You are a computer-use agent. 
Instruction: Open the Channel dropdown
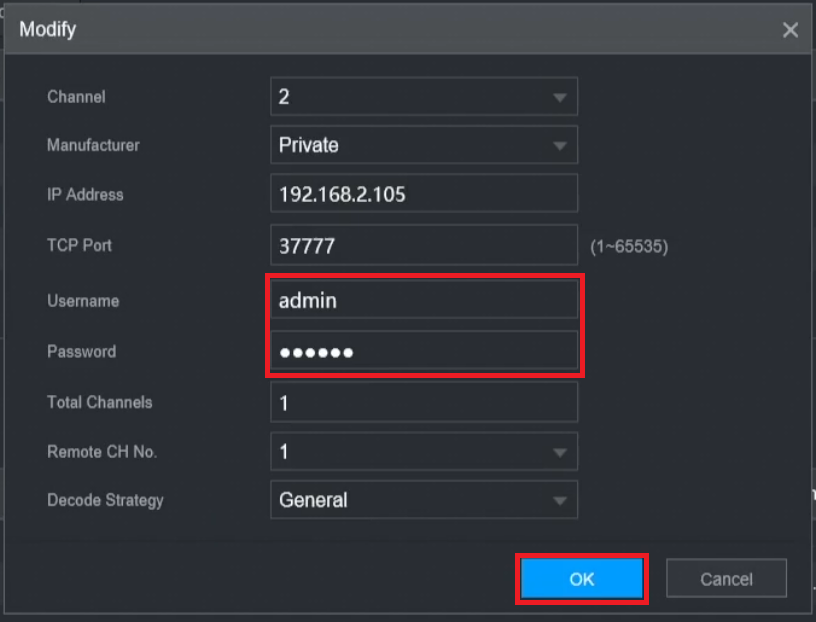click(423, 97)
